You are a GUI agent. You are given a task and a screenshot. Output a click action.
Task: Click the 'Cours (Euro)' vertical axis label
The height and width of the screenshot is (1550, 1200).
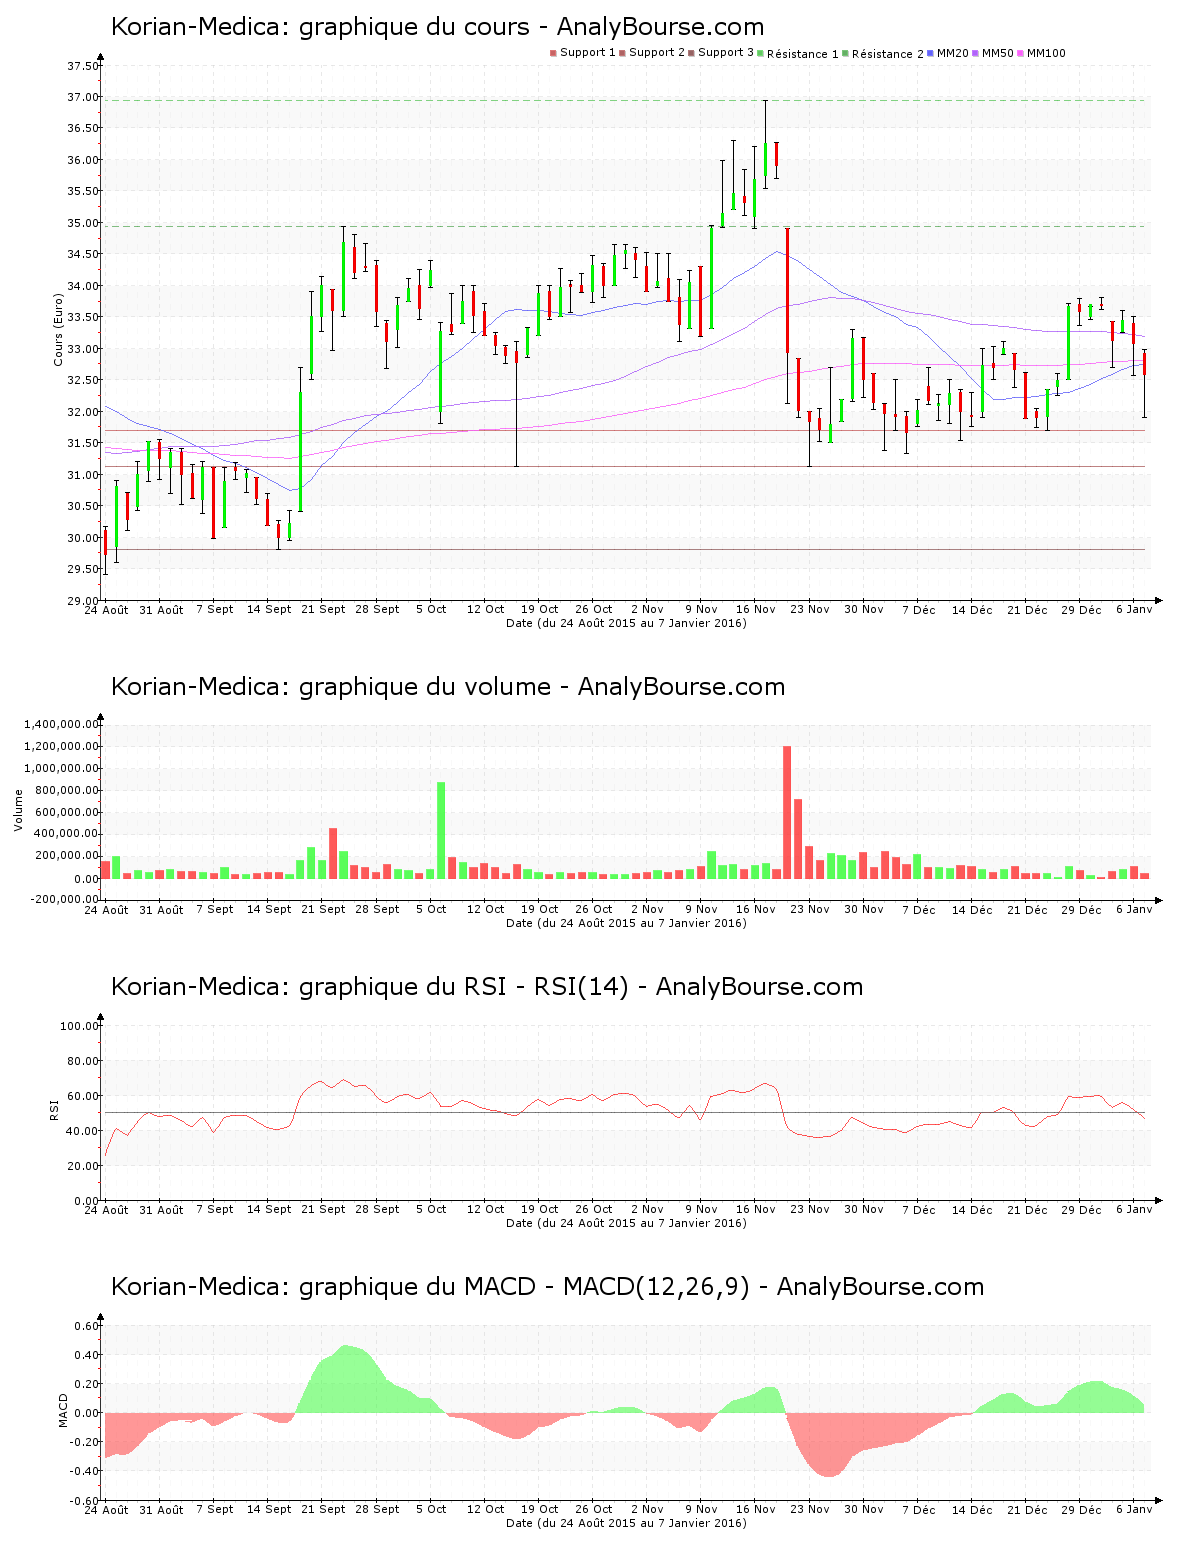[x=58, y=329]
